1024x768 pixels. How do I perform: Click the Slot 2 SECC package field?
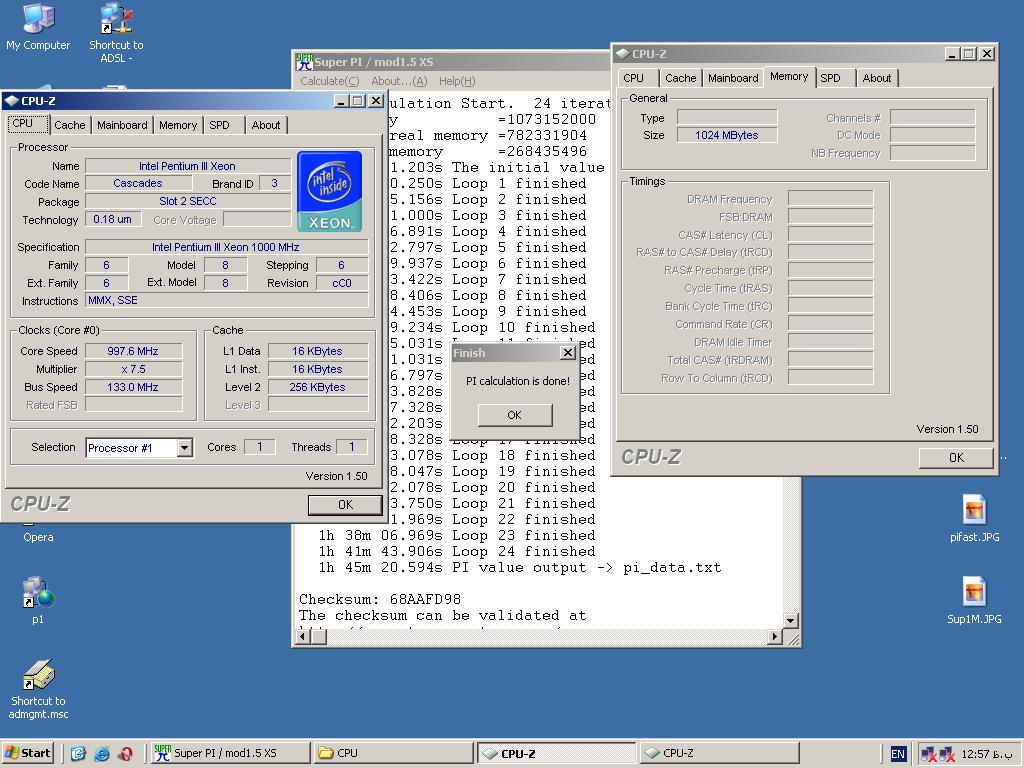click(187, 201)
